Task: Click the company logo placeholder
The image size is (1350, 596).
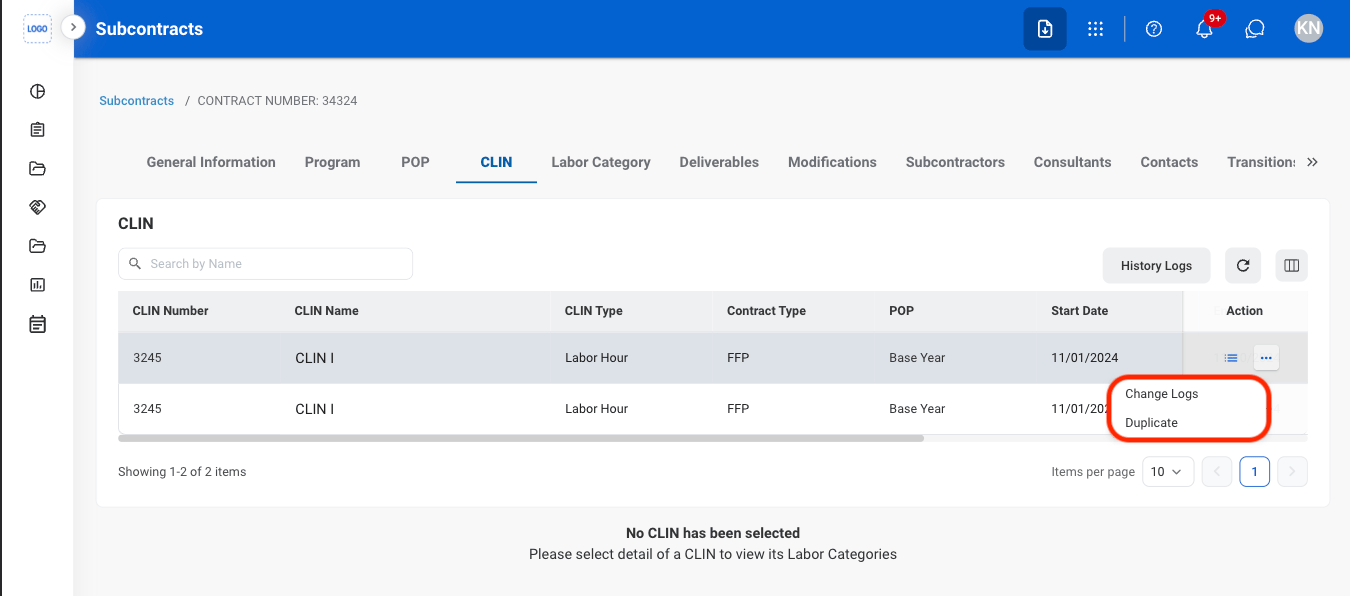Action: [37, 29]
